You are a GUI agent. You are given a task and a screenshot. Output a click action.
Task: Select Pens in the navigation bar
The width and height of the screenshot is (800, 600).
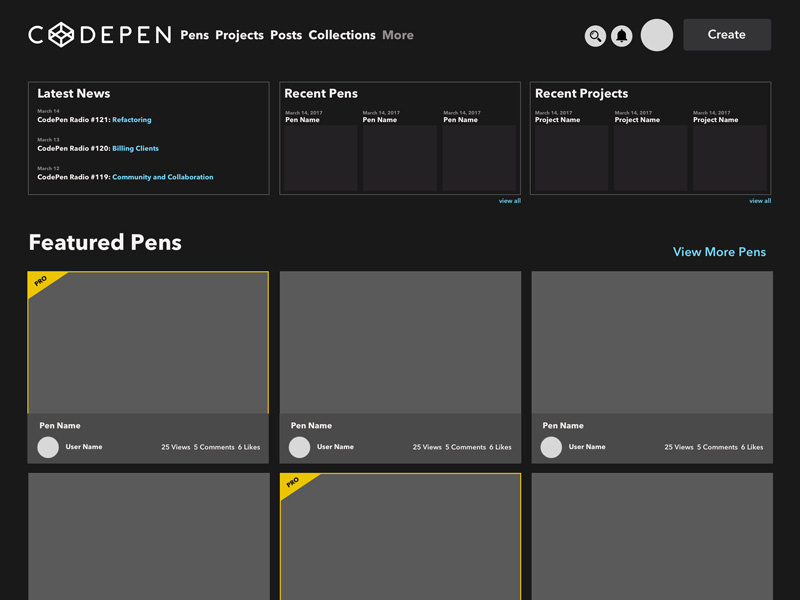tap(195, 35)
